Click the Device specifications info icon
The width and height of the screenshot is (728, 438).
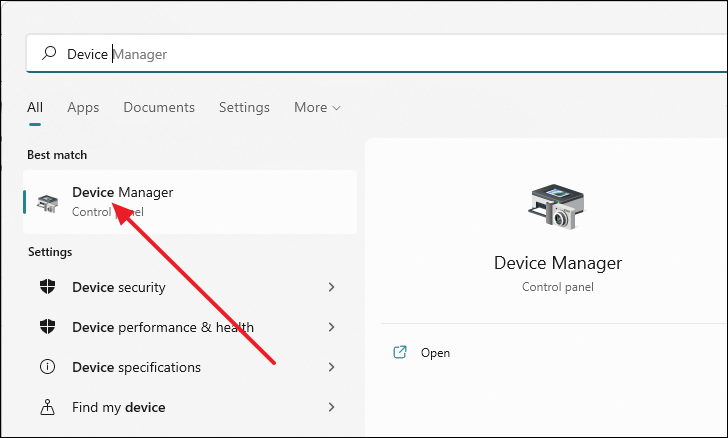(47, 366)
